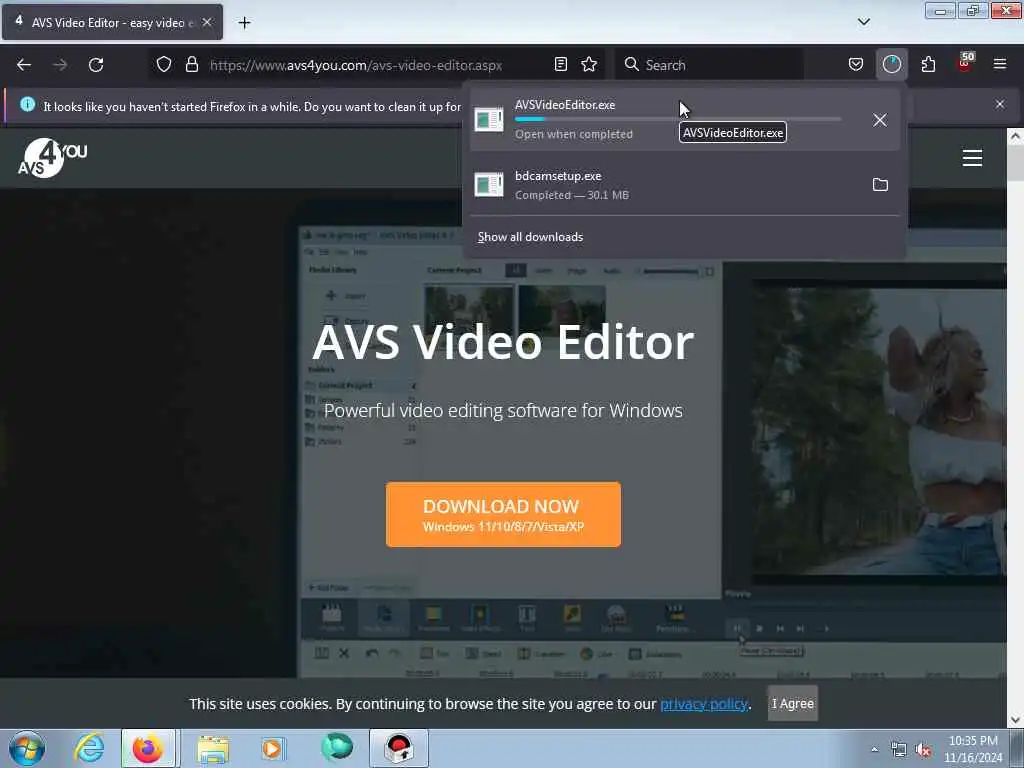Screen dimensions: 1024x768
Task: Click the Bandicam recorder taskbar icon
Action: (x=399, y=748)
